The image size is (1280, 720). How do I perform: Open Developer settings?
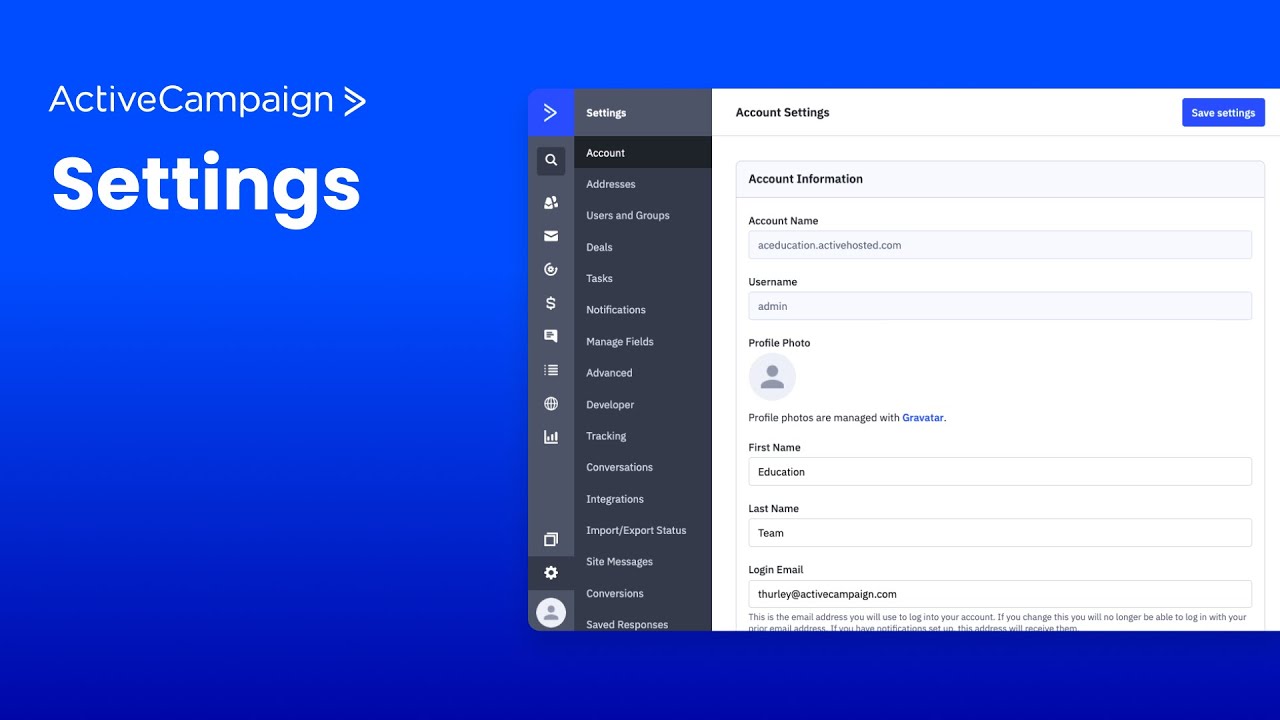click(643, 405)
